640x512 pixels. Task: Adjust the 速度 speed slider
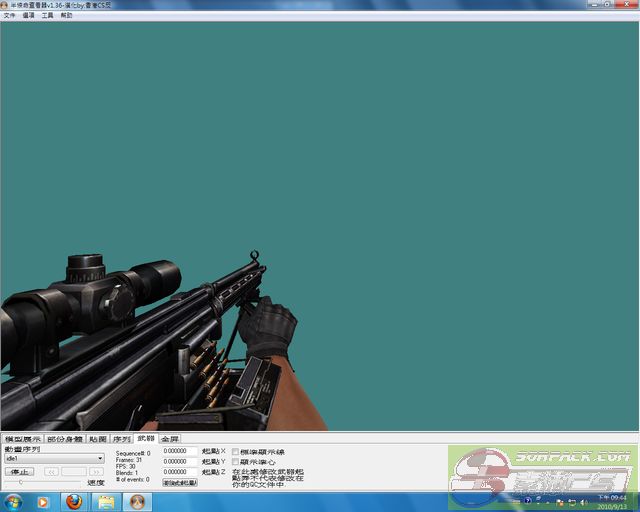click(20, 483)
